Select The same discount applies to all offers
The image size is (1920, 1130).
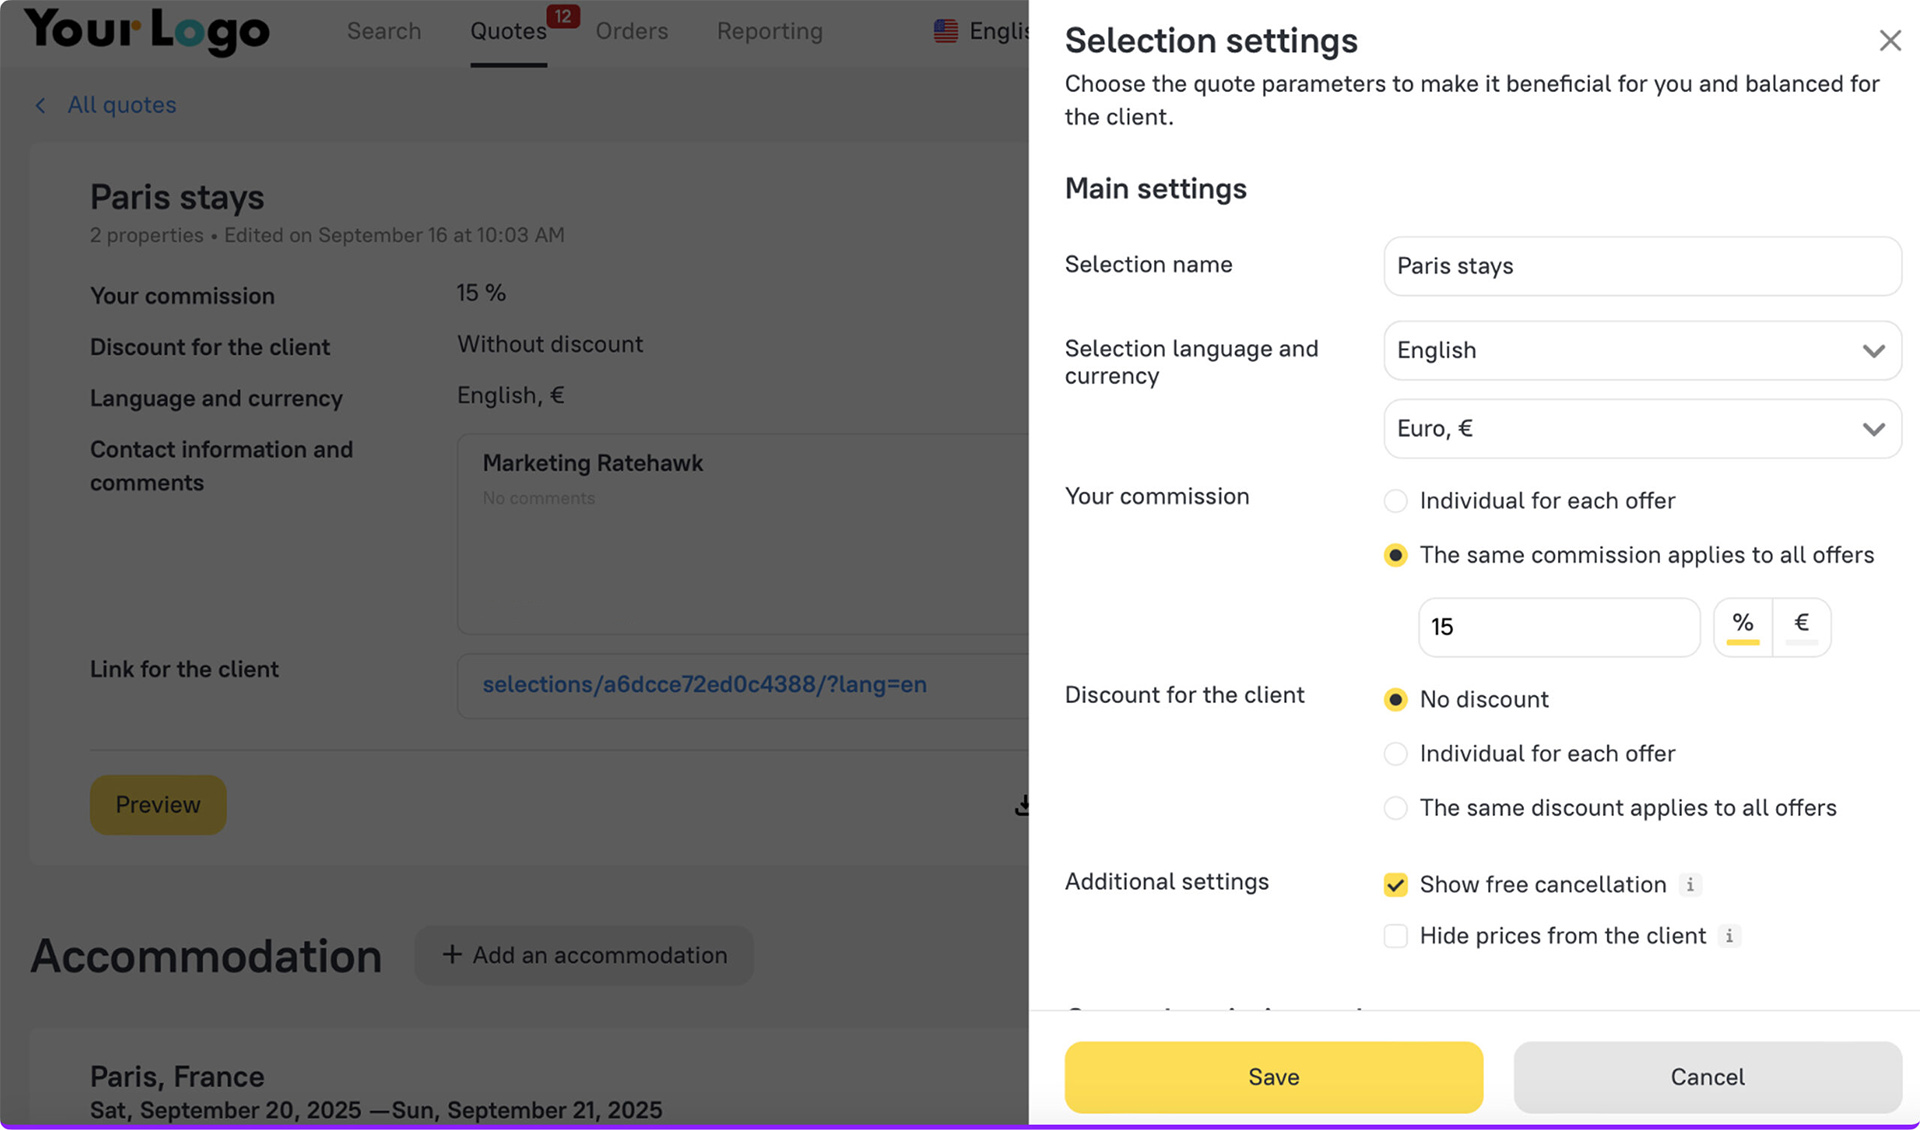pyautogui.click(x=1396, y=808)
